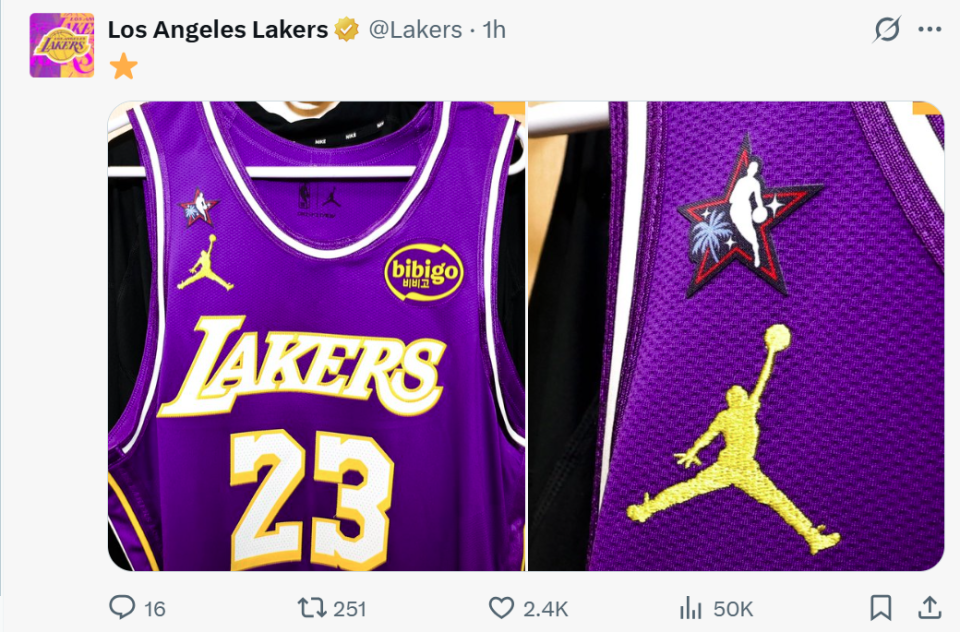Open the @Lakers handle link
The width and height of the screenshot is (960, 632).
[415, 30]
